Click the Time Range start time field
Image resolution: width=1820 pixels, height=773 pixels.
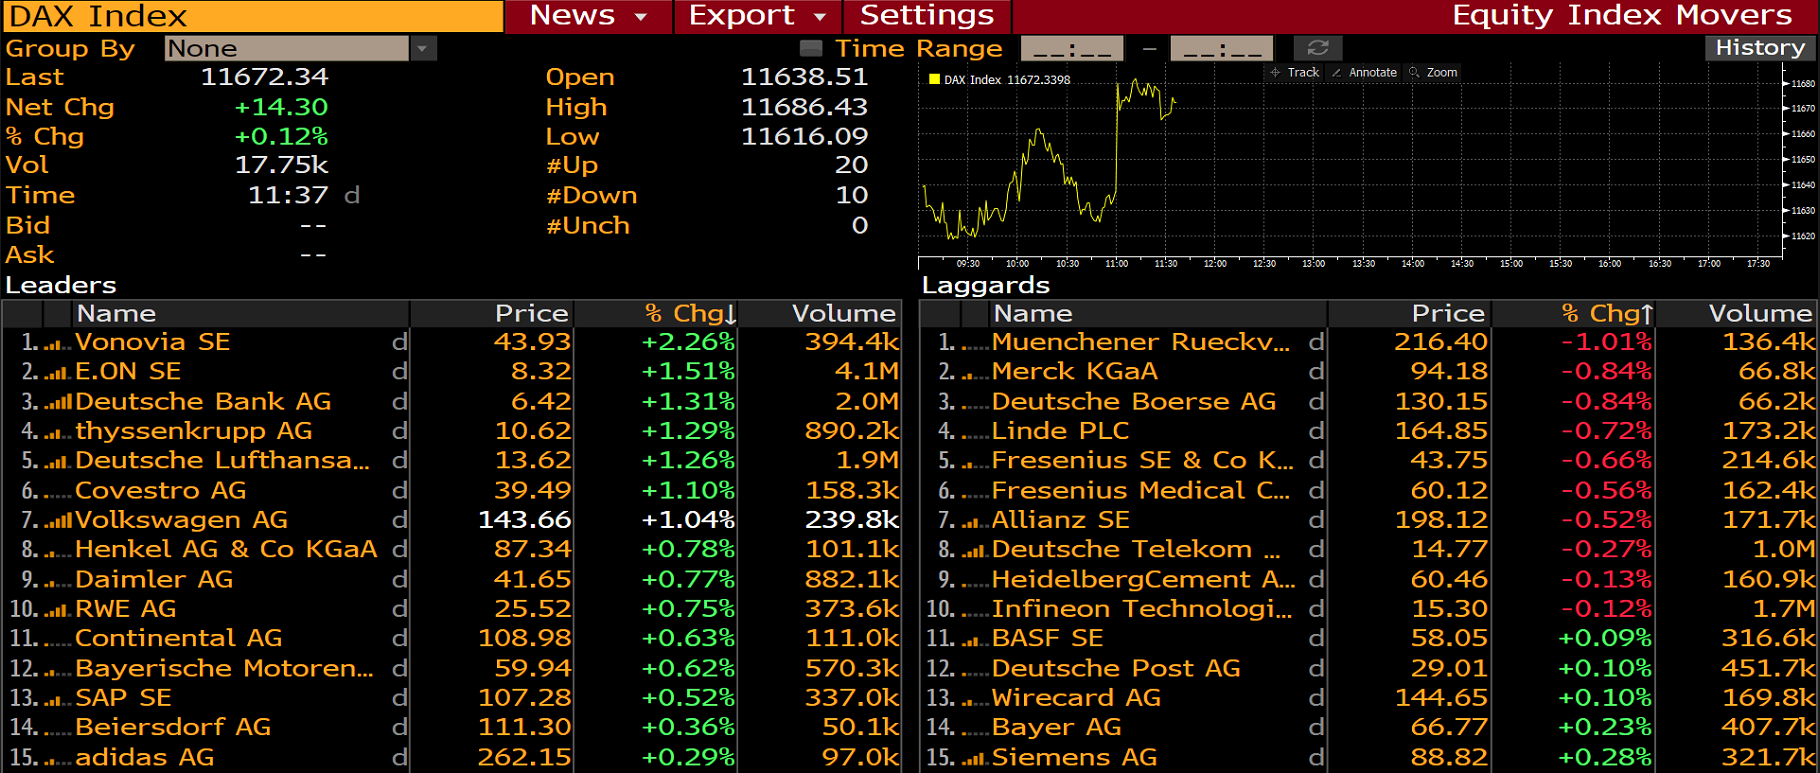(x=1071, y=48)
